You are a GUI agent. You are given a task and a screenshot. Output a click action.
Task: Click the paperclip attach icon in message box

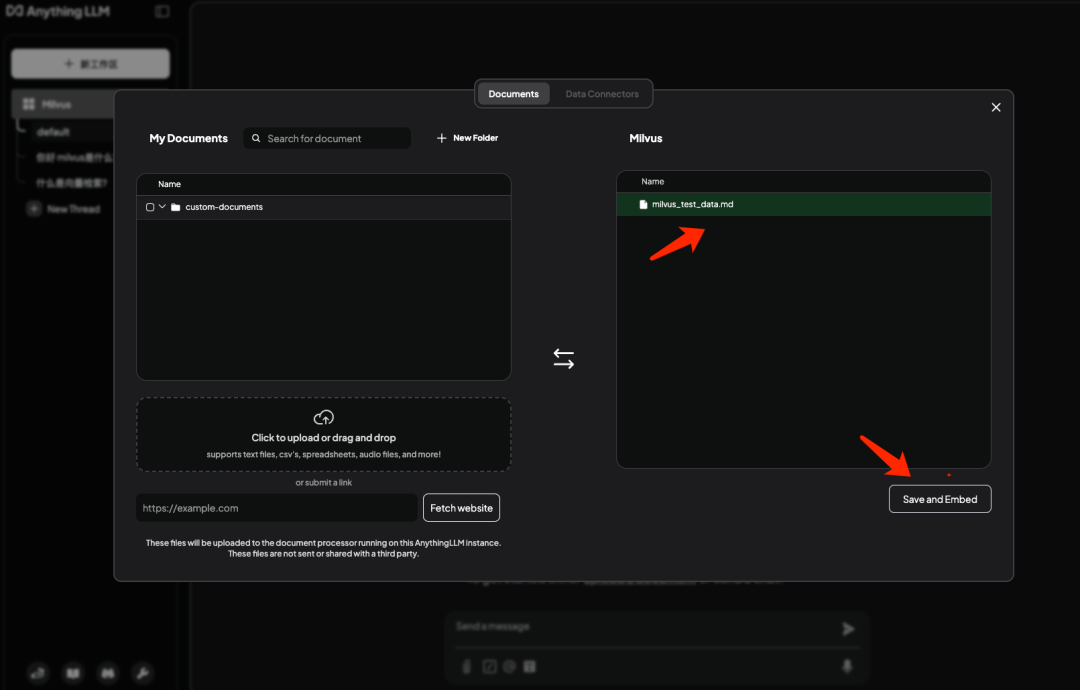click(x=467, y=667)
